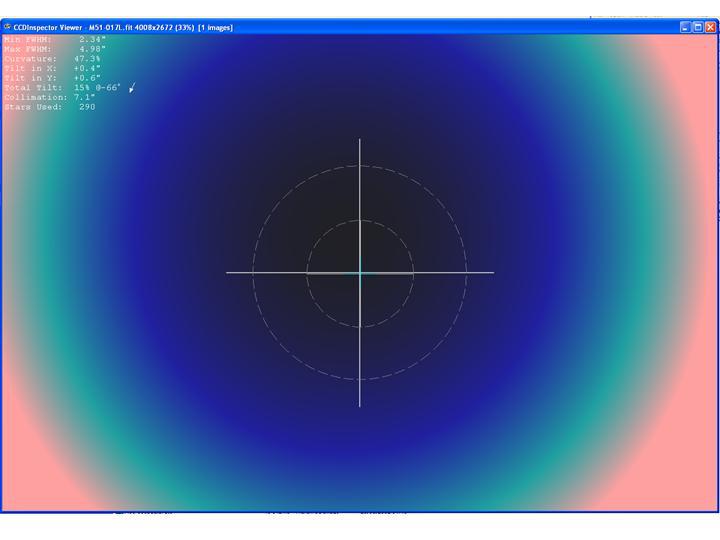
Task: Click the Collimation 7.1" reading
Action: [x=50, y=97]
